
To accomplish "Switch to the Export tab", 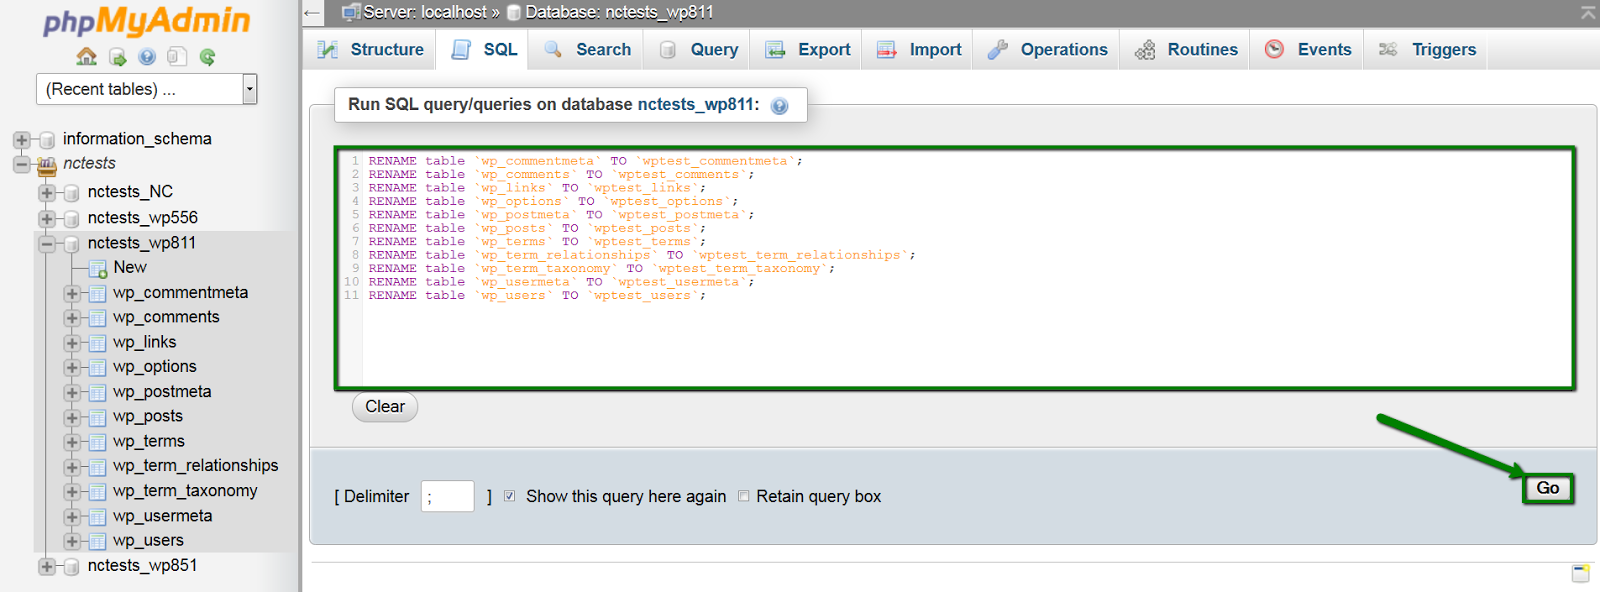I will (807, 49).
